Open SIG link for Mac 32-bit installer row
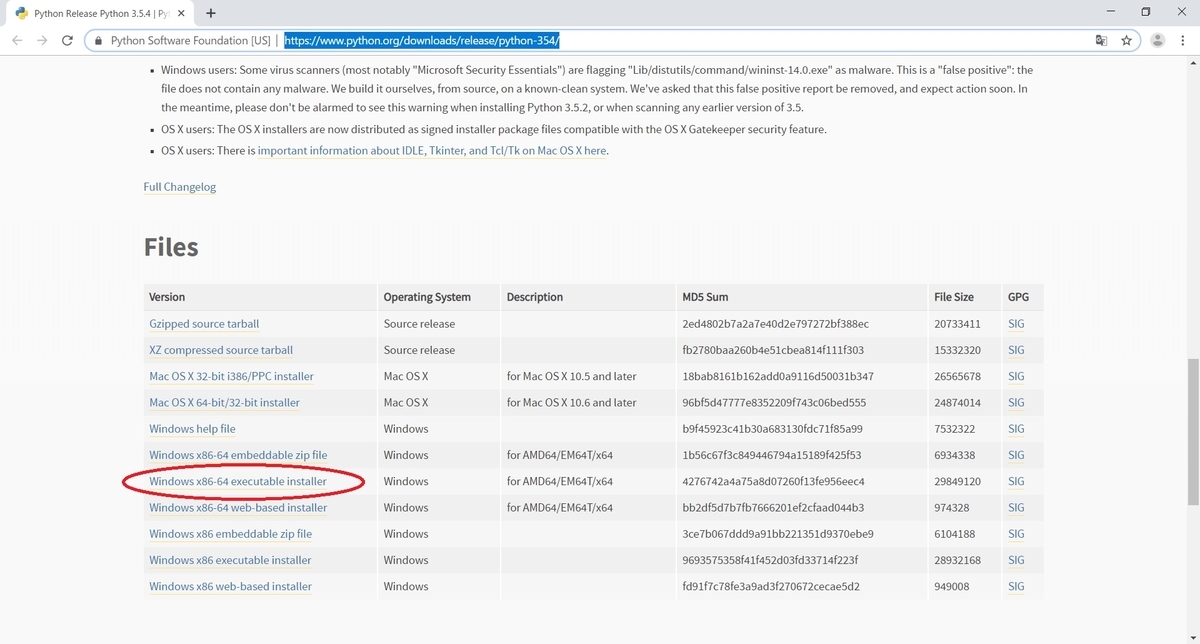The width and height of the screenshot is (1200, 644). (x=1016, y=377)
